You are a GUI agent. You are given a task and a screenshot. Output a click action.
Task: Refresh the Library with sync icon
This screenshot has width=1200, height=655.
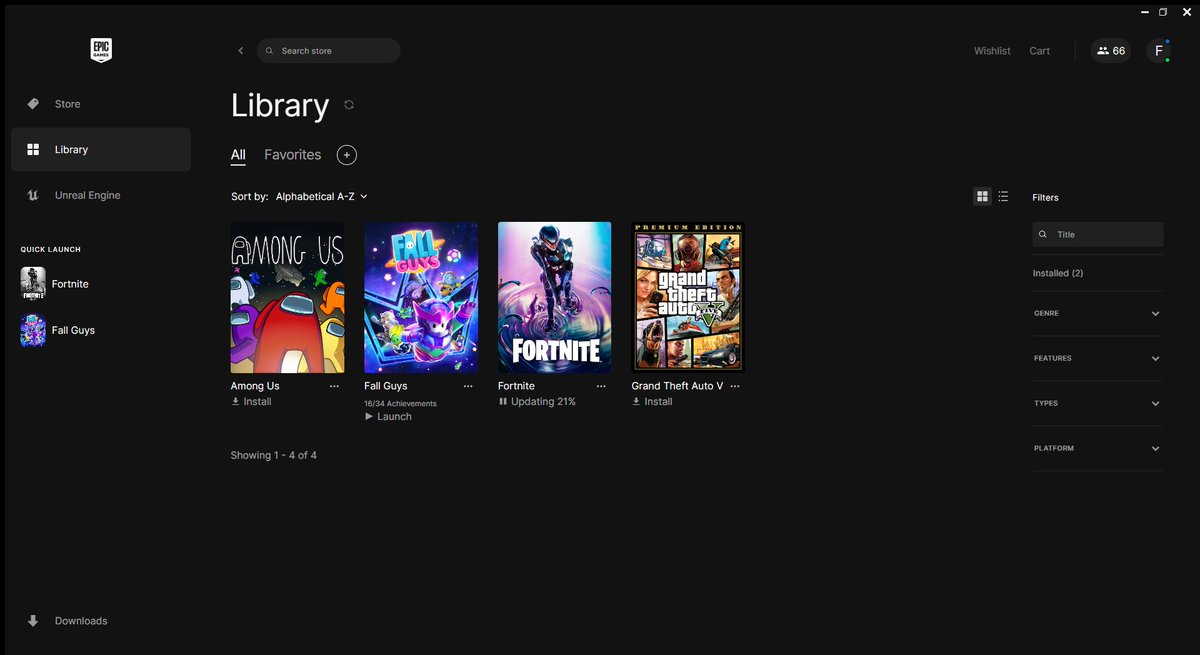[x=349, y=105]
